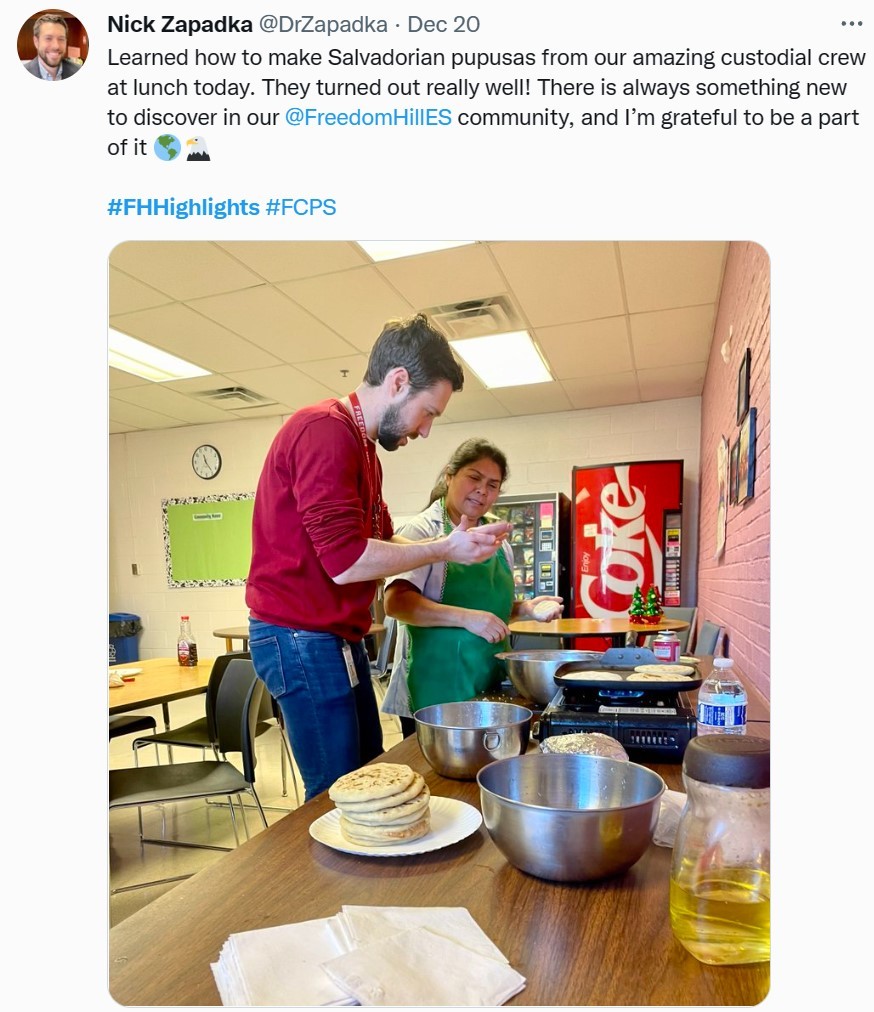Click the eagle emoji in tweet
Image resolution: width=874 pixels, height=1012 pixels.
pyautogui.click(x=198, y=148)
